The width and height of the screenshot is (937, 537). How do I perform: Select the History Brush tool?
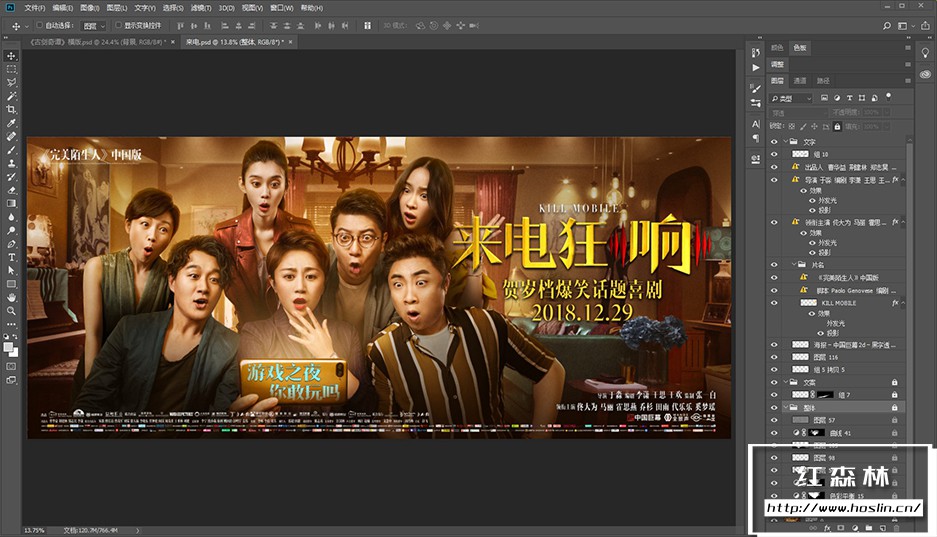[x=11, y=177]
